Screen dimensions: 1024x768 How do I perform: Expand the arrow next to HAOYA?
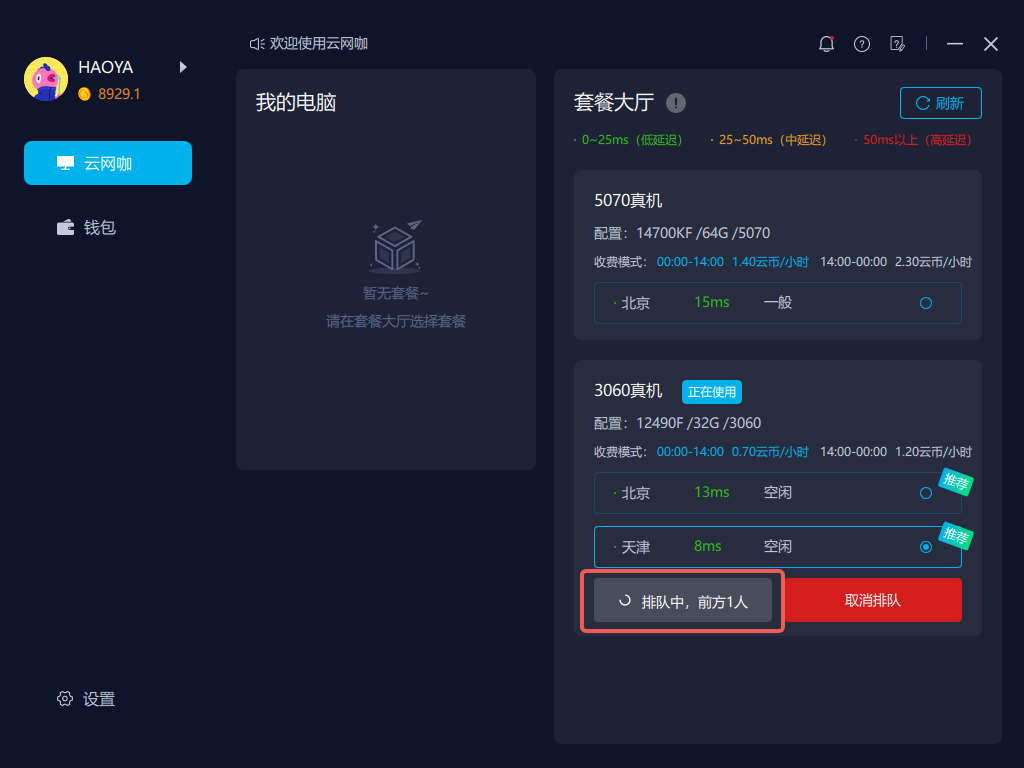click(x=183, y=67)
